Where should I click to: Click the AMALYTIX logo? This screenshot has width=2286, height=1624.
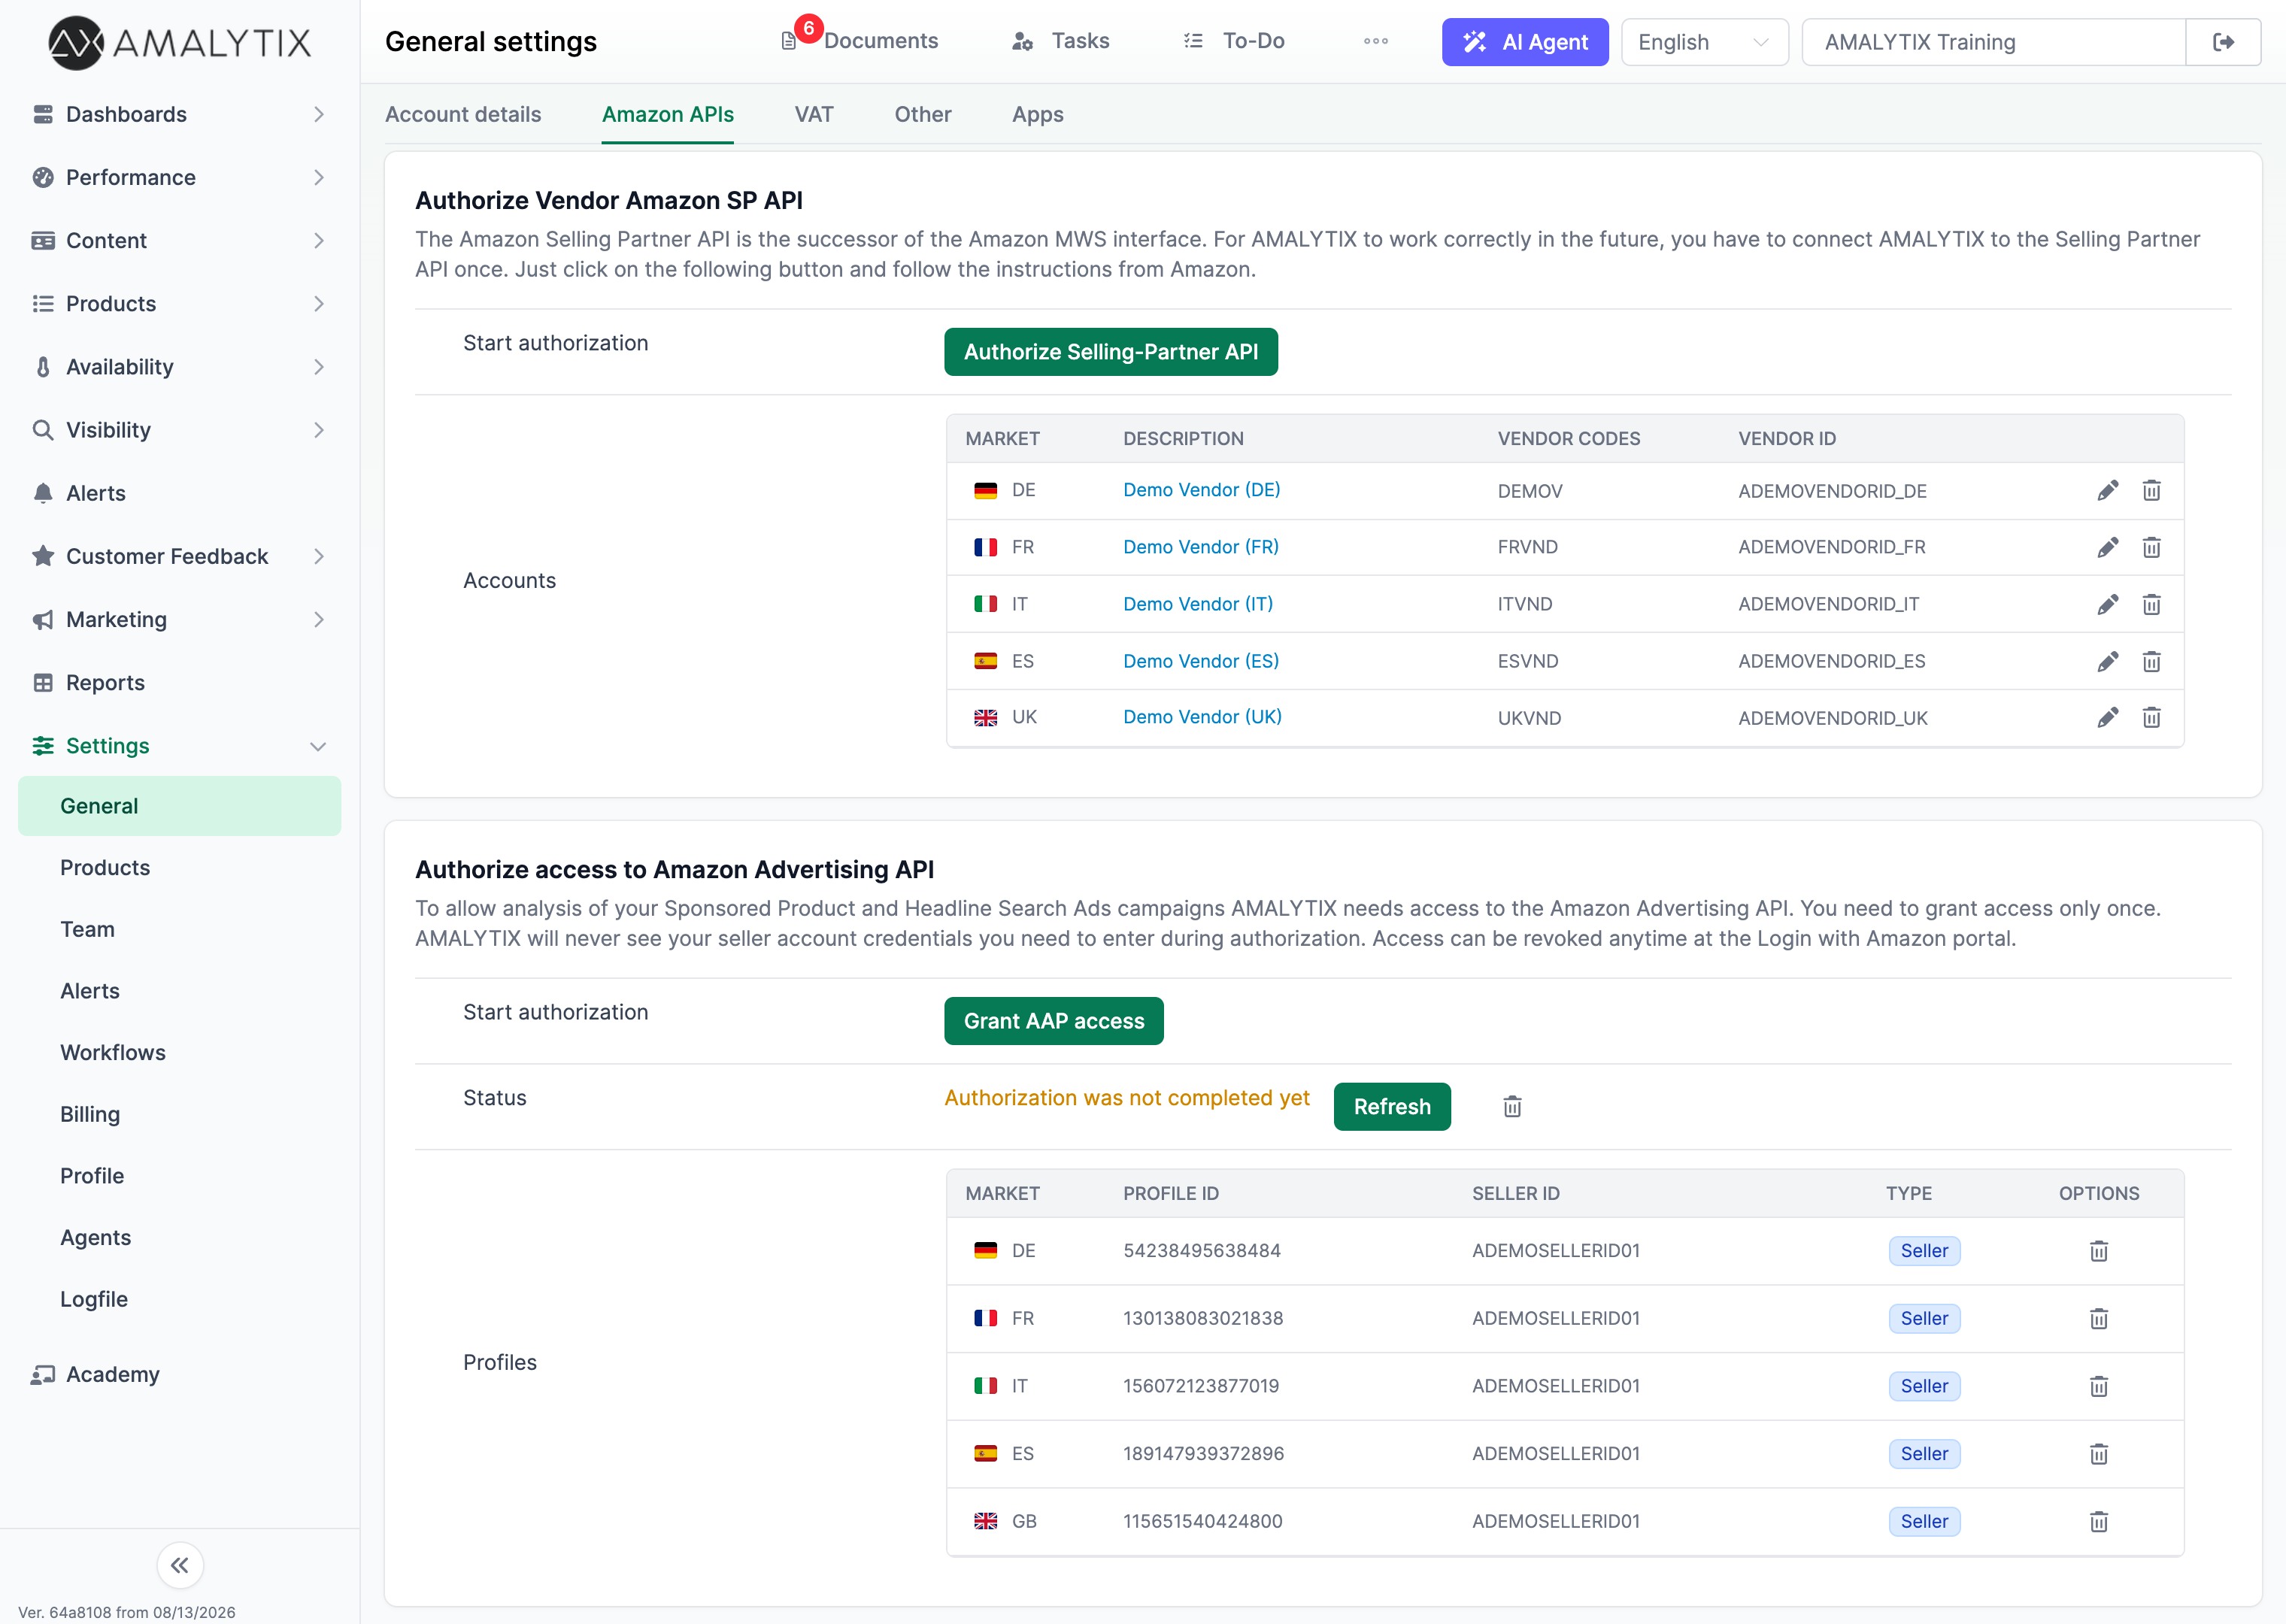pyautogui.click(x=180, y=42)
